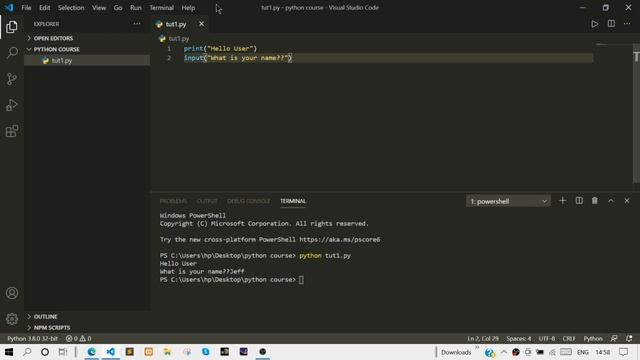Open the Edit menu
Image resolution: width=640 pixels, height=360 pixels.
pyautogui.click(x=44, y=7)
